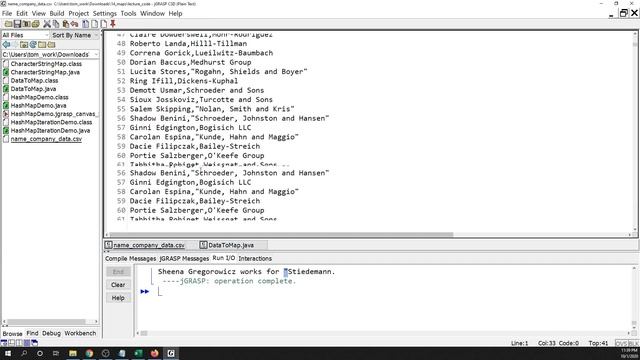This screenshot has height=360, width=640.
Task: Open the Tools menu
Action: tap(128, 13)
